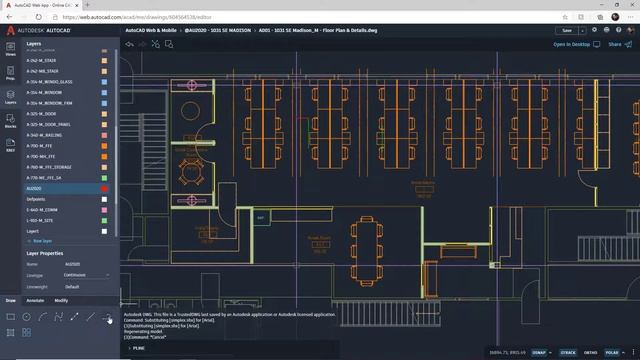Select the plain diagonal line tool
640x360 pixels.
coord(91,317)
